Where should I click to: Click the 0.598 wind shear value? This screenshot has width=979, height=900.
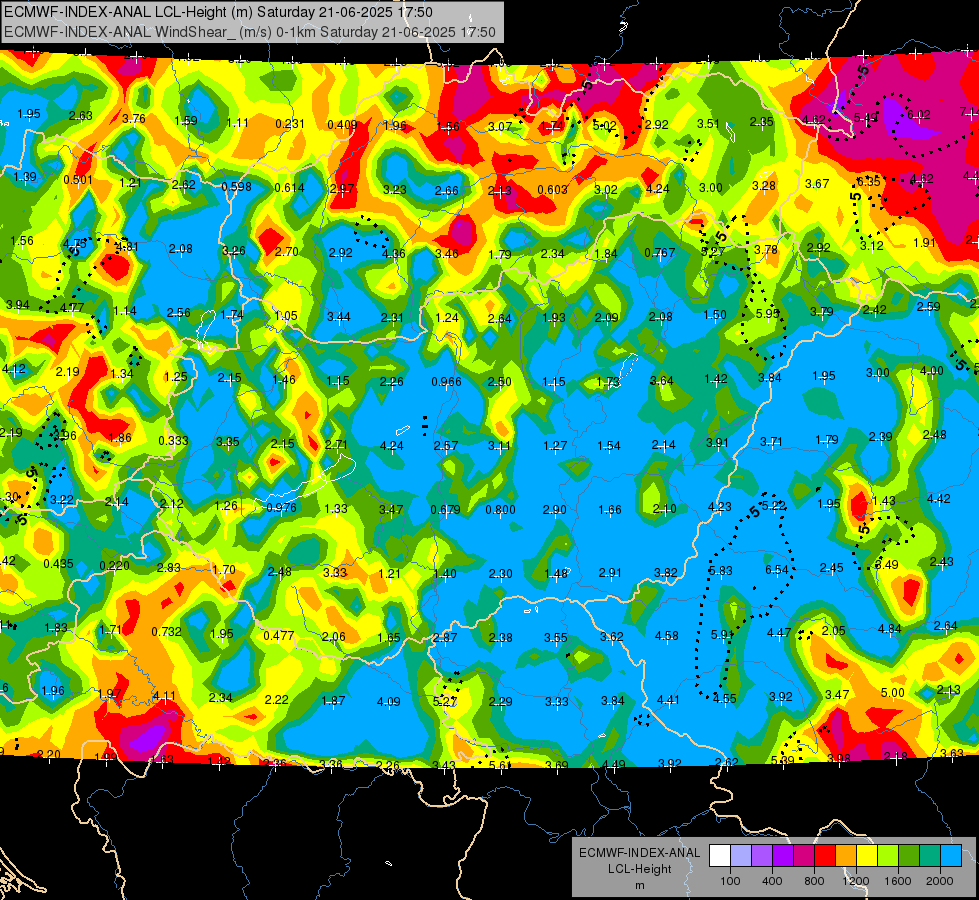coord(237,187)
